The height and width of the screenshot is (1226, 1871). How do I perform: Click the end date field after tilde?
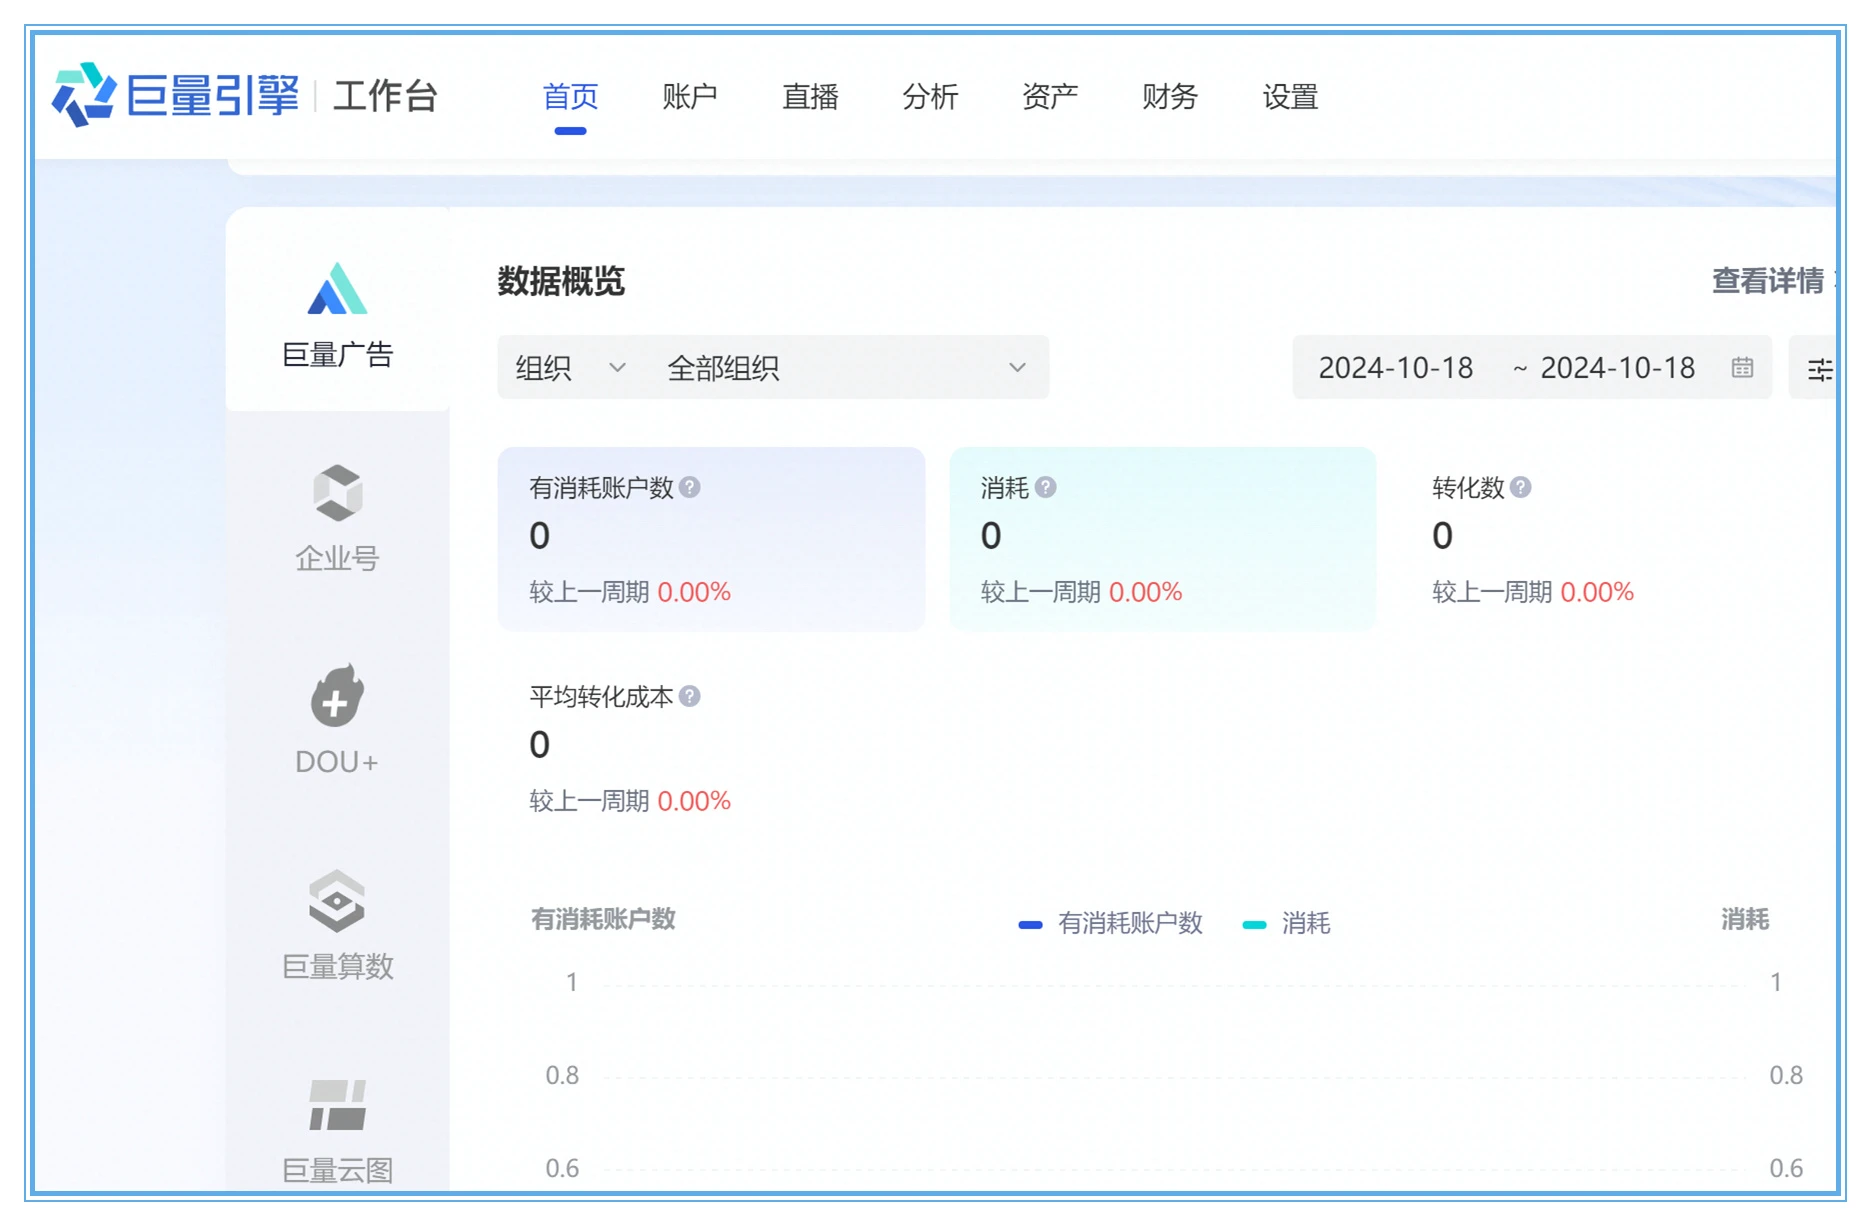(x=1617, y=368)
